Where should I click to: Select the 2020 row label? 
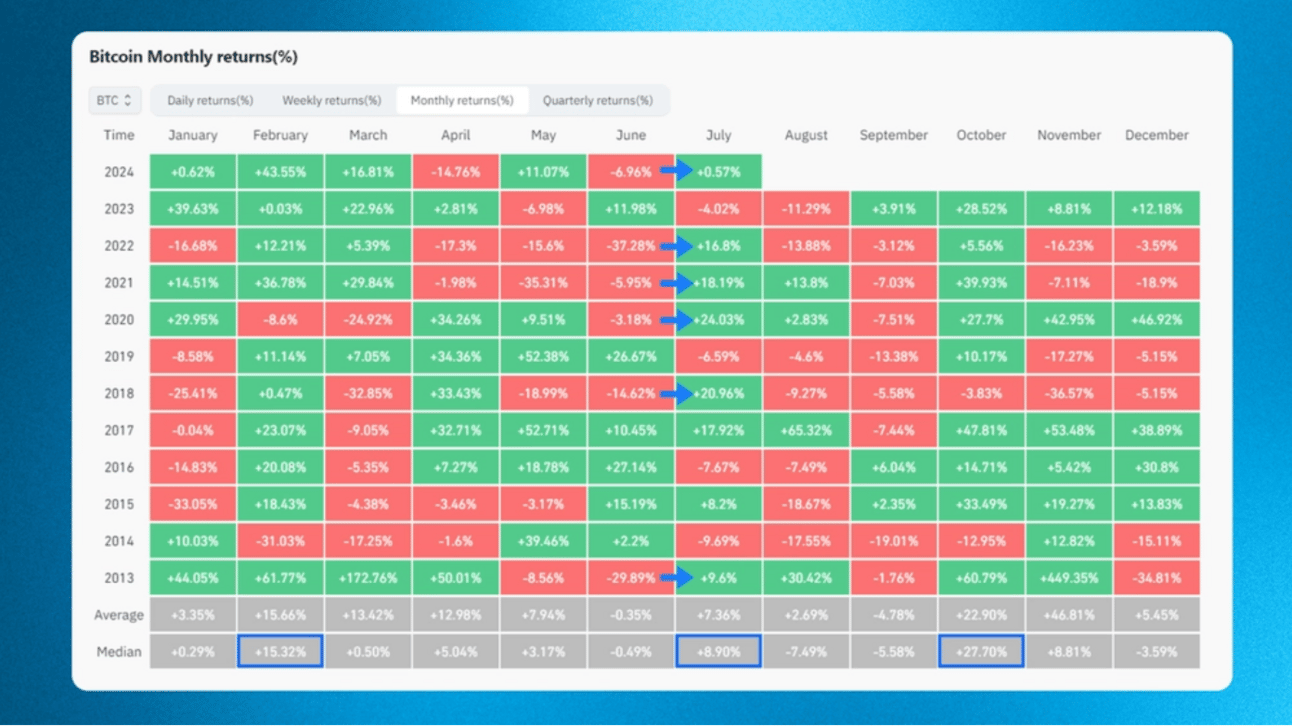pyautogui.click(x=119, y=320)
